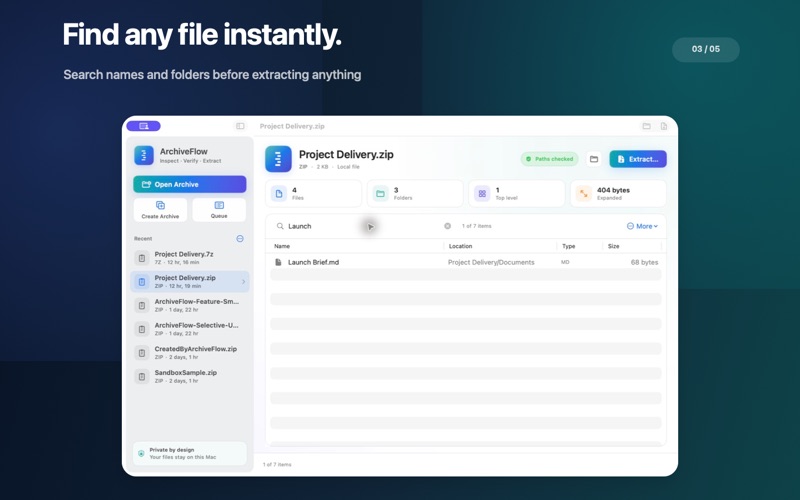Viewport: 800px width, 500px height.
Task: Click the MD type cell
Action: [x=565, y=262]
